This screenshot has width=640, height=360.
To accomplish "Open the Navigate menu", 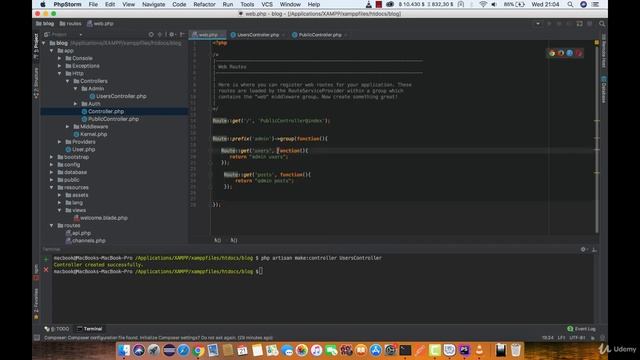I will coord(153,4).
